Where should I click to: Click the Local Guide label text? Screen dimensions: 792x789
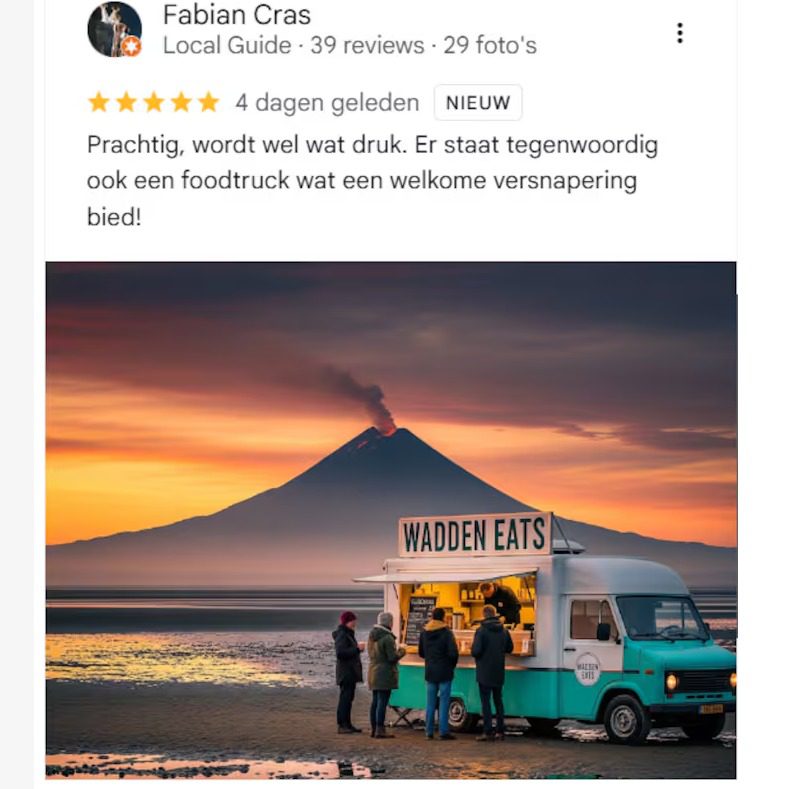pos(227,45)
